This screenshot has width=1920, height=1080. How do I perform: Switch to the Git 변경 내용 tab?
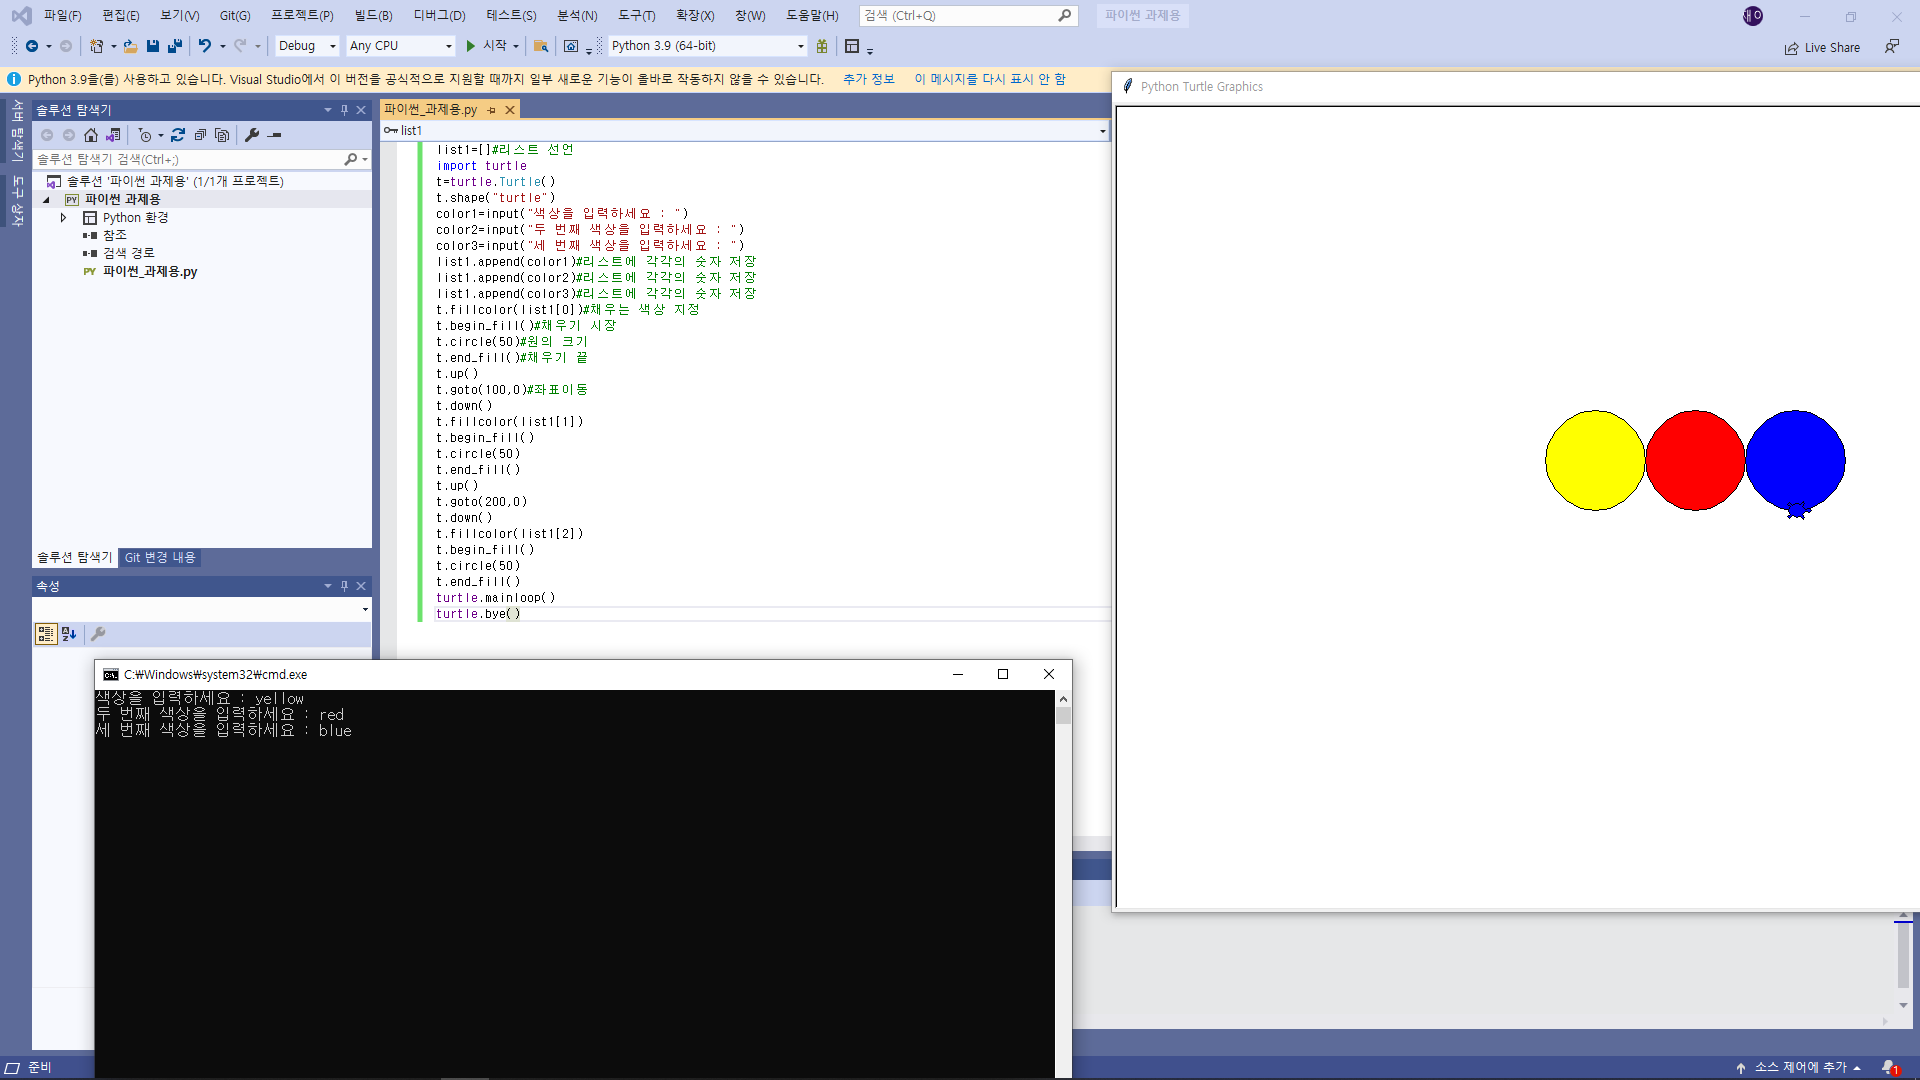click(160, 558)
